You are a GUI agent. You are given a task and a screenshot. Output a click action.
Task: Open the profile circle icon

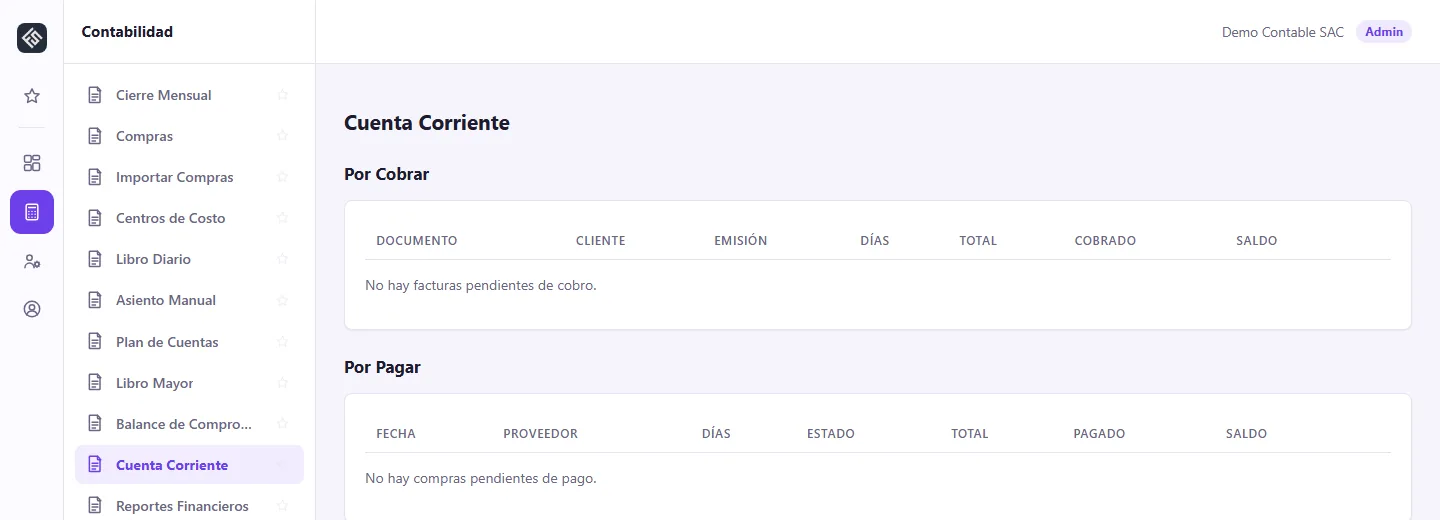[x=32, y=309]
